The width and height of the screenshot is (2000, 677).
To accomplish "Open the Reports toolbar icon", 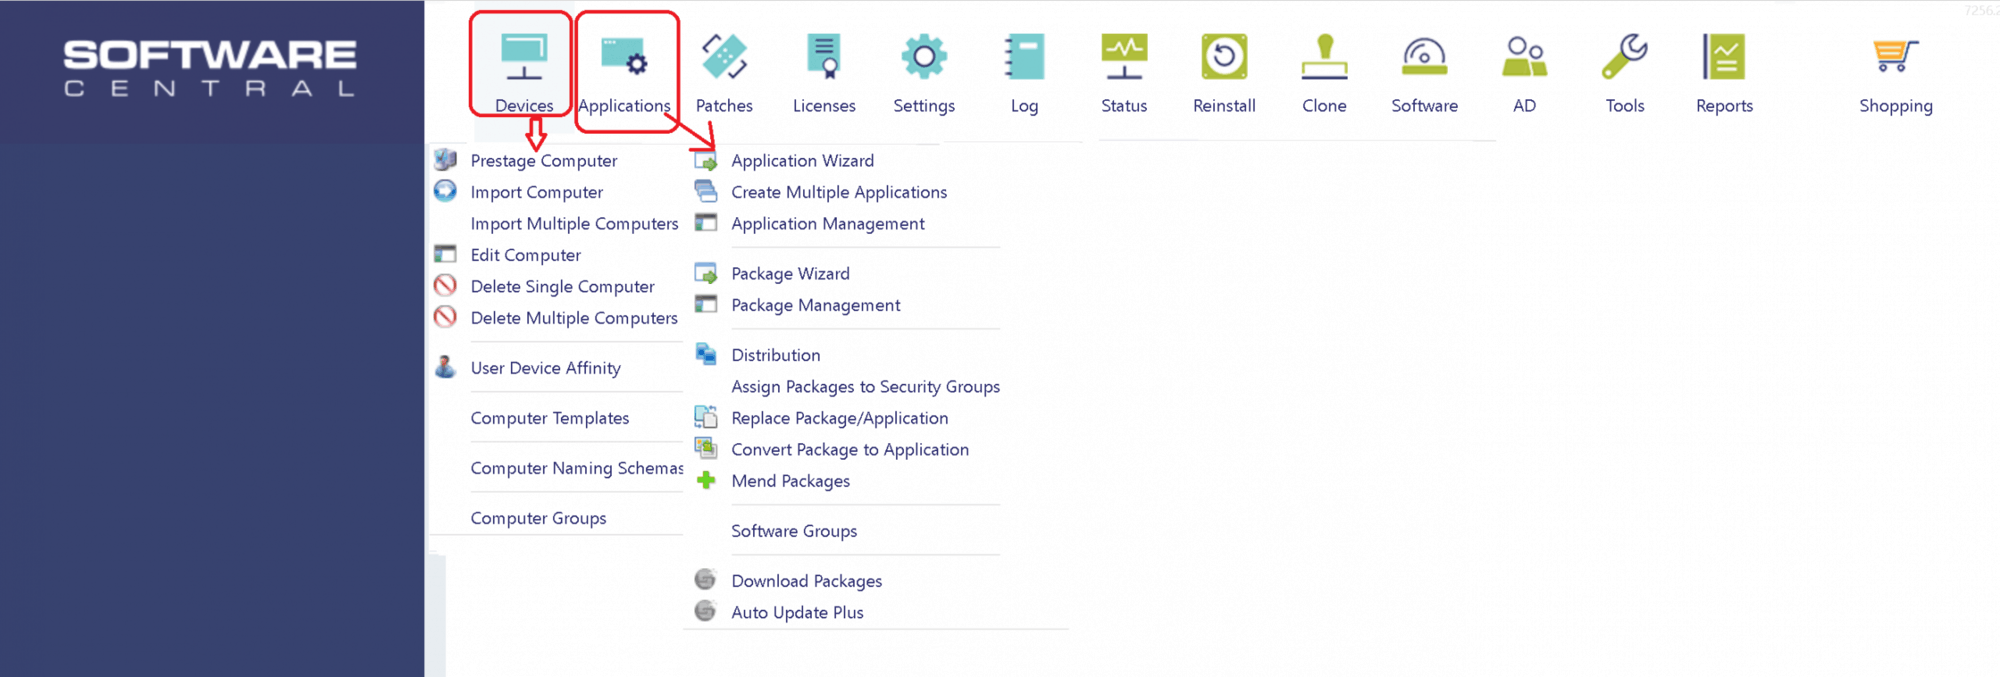I will tap(1724, 57).
